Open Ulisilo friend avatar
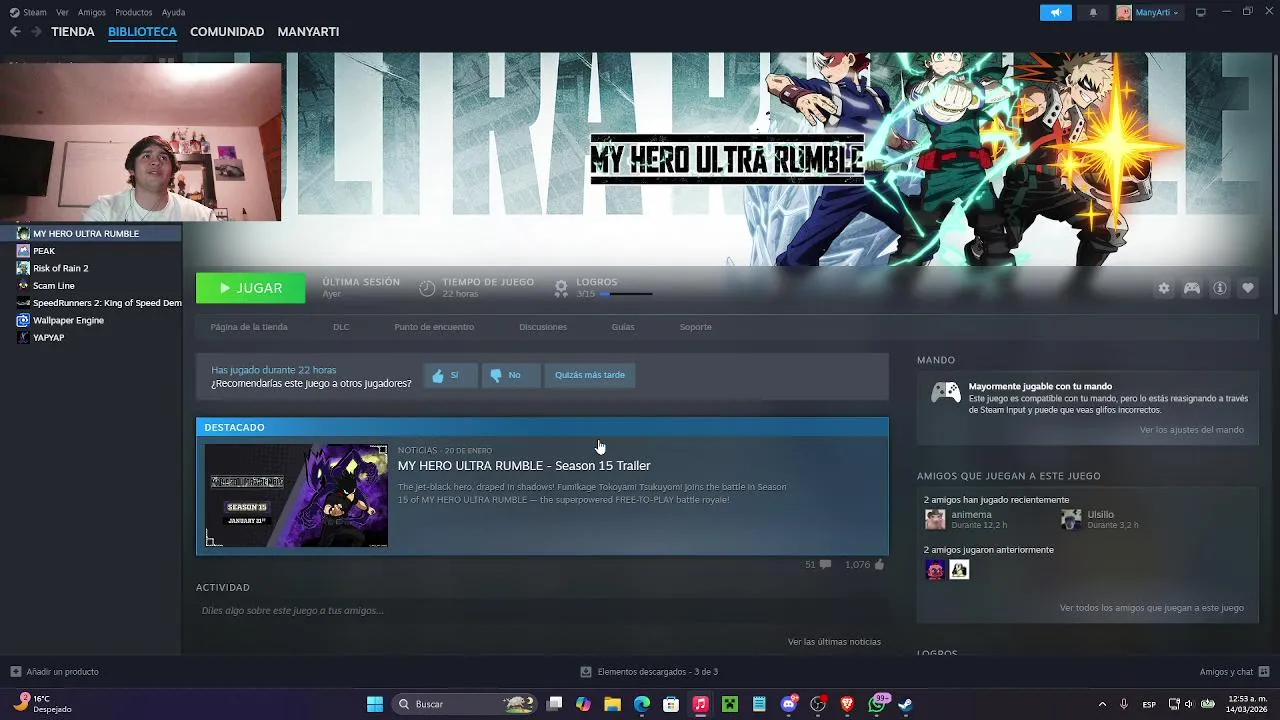 1071,519
